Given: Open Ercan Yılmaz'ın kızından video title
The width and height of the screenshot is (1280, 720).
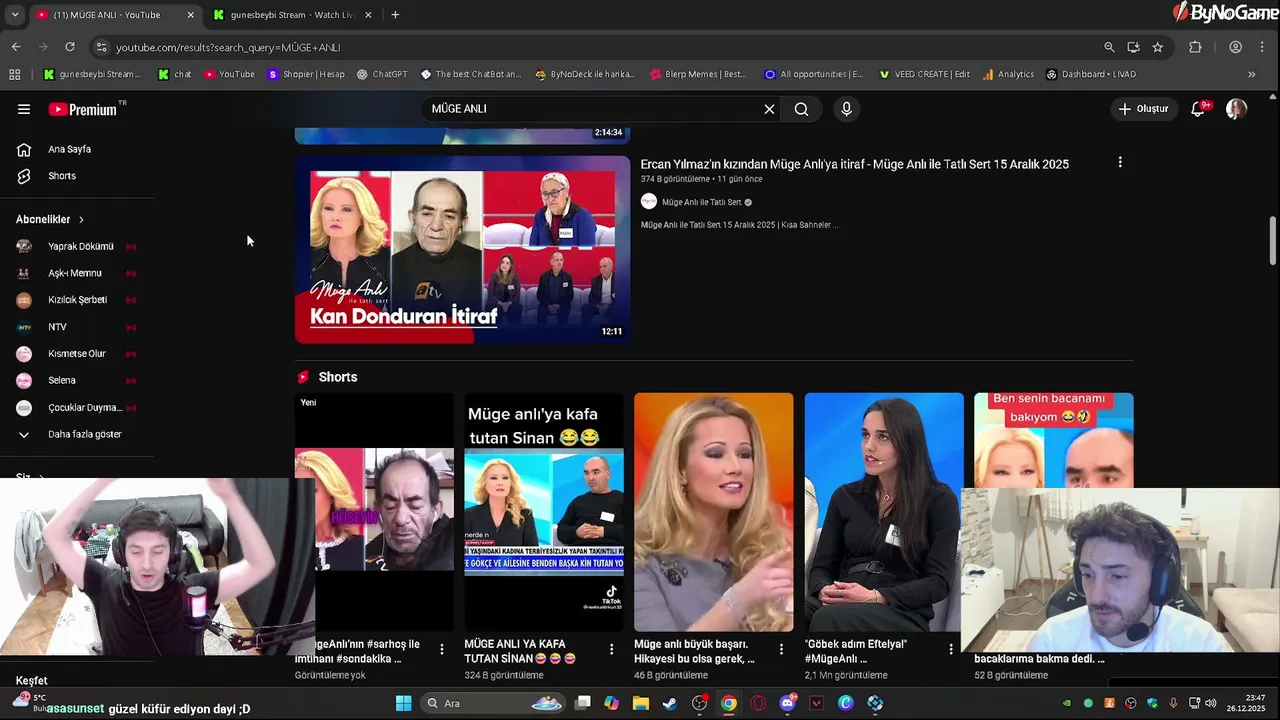Looking at the screenshot, I should pyautogui.click(x=854, y=164).
